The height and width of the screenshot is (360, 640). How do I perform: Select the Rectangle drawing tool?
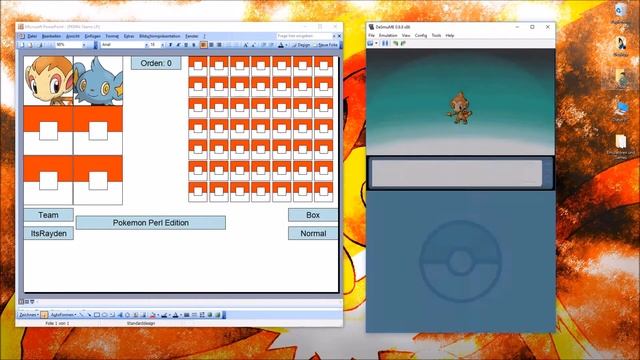click(x=97, y=315)
